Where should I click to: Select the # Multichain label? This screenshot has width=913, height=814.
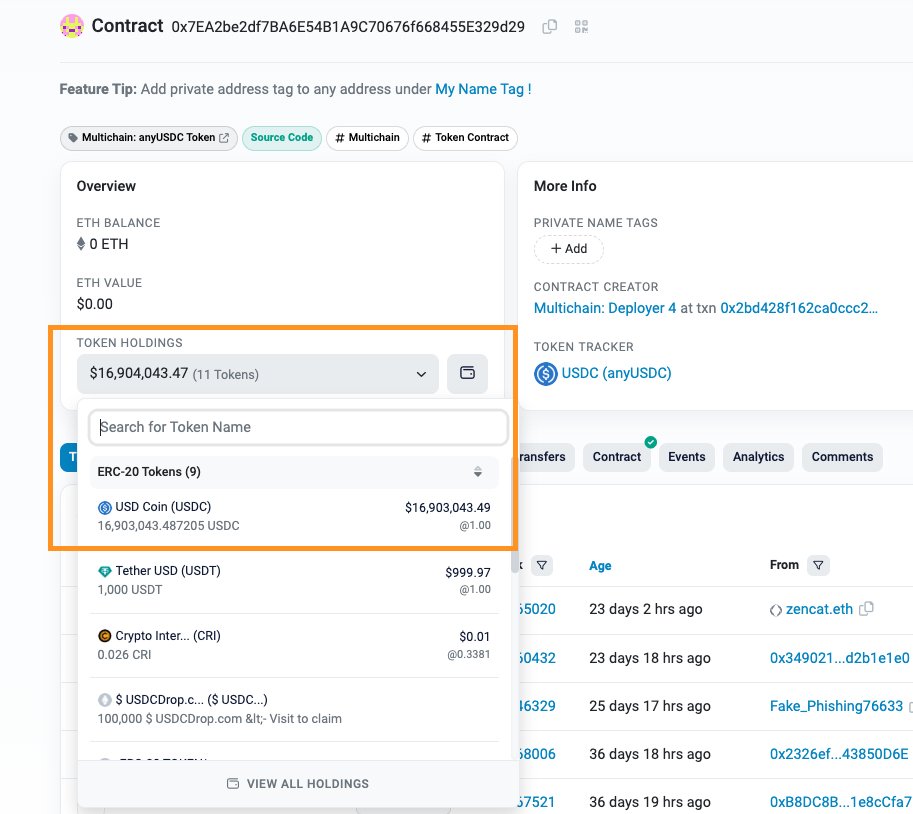pyautogui.click(x=367, y=138)
